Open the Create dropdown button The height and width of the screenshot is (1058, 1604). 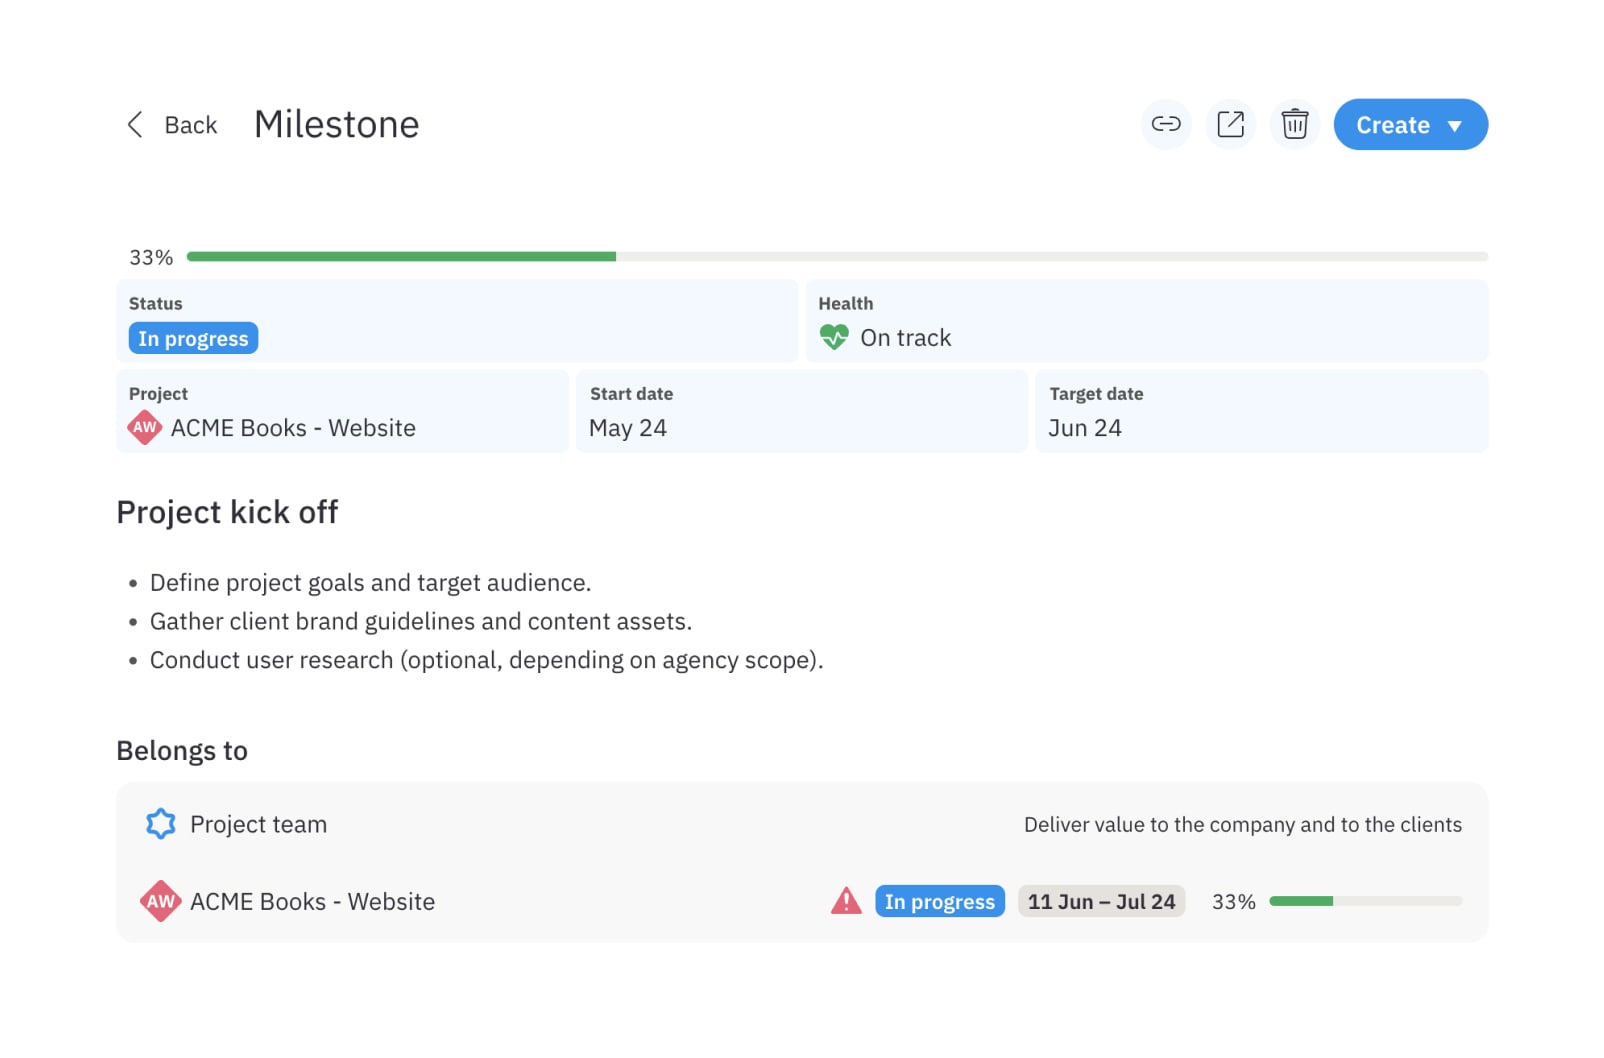tap(1410, 124)
